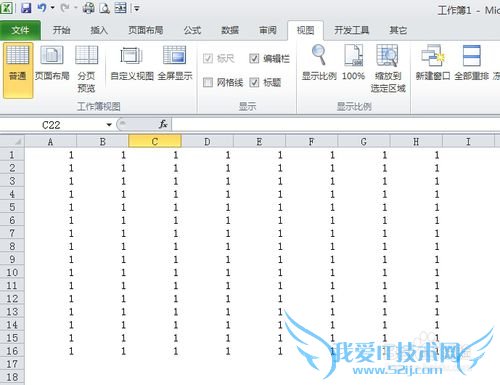Image resolution: width=500 pixels, height=385 pixels.
Task: Select row 10 header
Action: coord(12,272)
